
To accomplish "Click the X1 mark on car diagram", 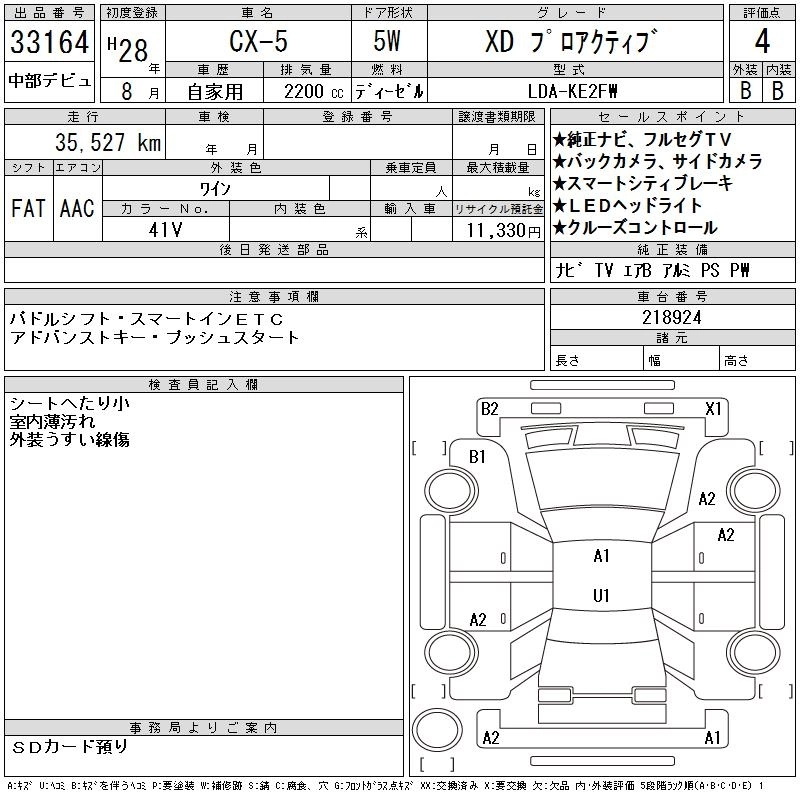I will click(713, 408).
